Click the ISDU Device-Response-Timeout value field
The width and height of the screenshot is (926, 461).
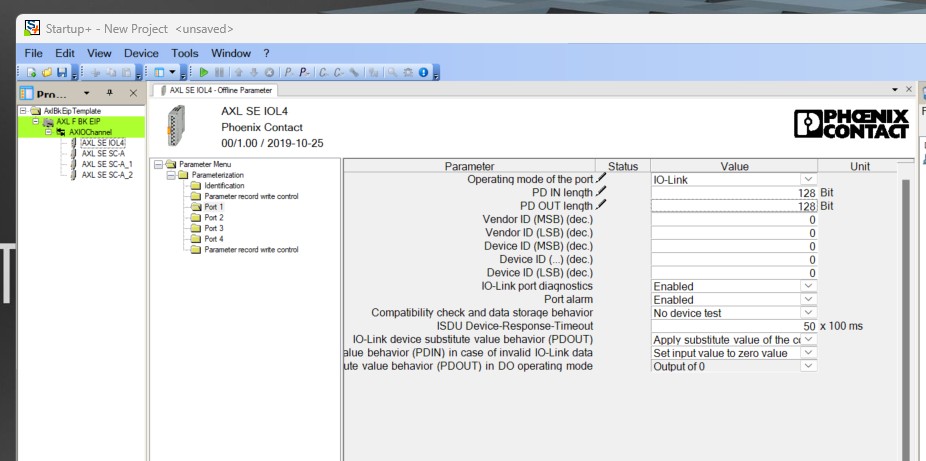tap(734, 326)
